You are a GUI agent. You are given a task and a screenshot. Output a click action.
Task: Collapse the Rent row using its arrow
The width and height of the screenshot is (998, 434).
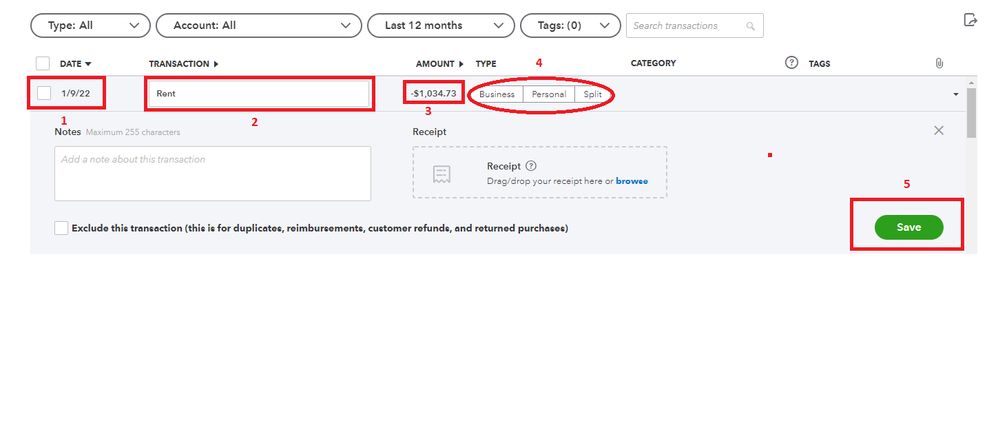(x=955, y=94)
